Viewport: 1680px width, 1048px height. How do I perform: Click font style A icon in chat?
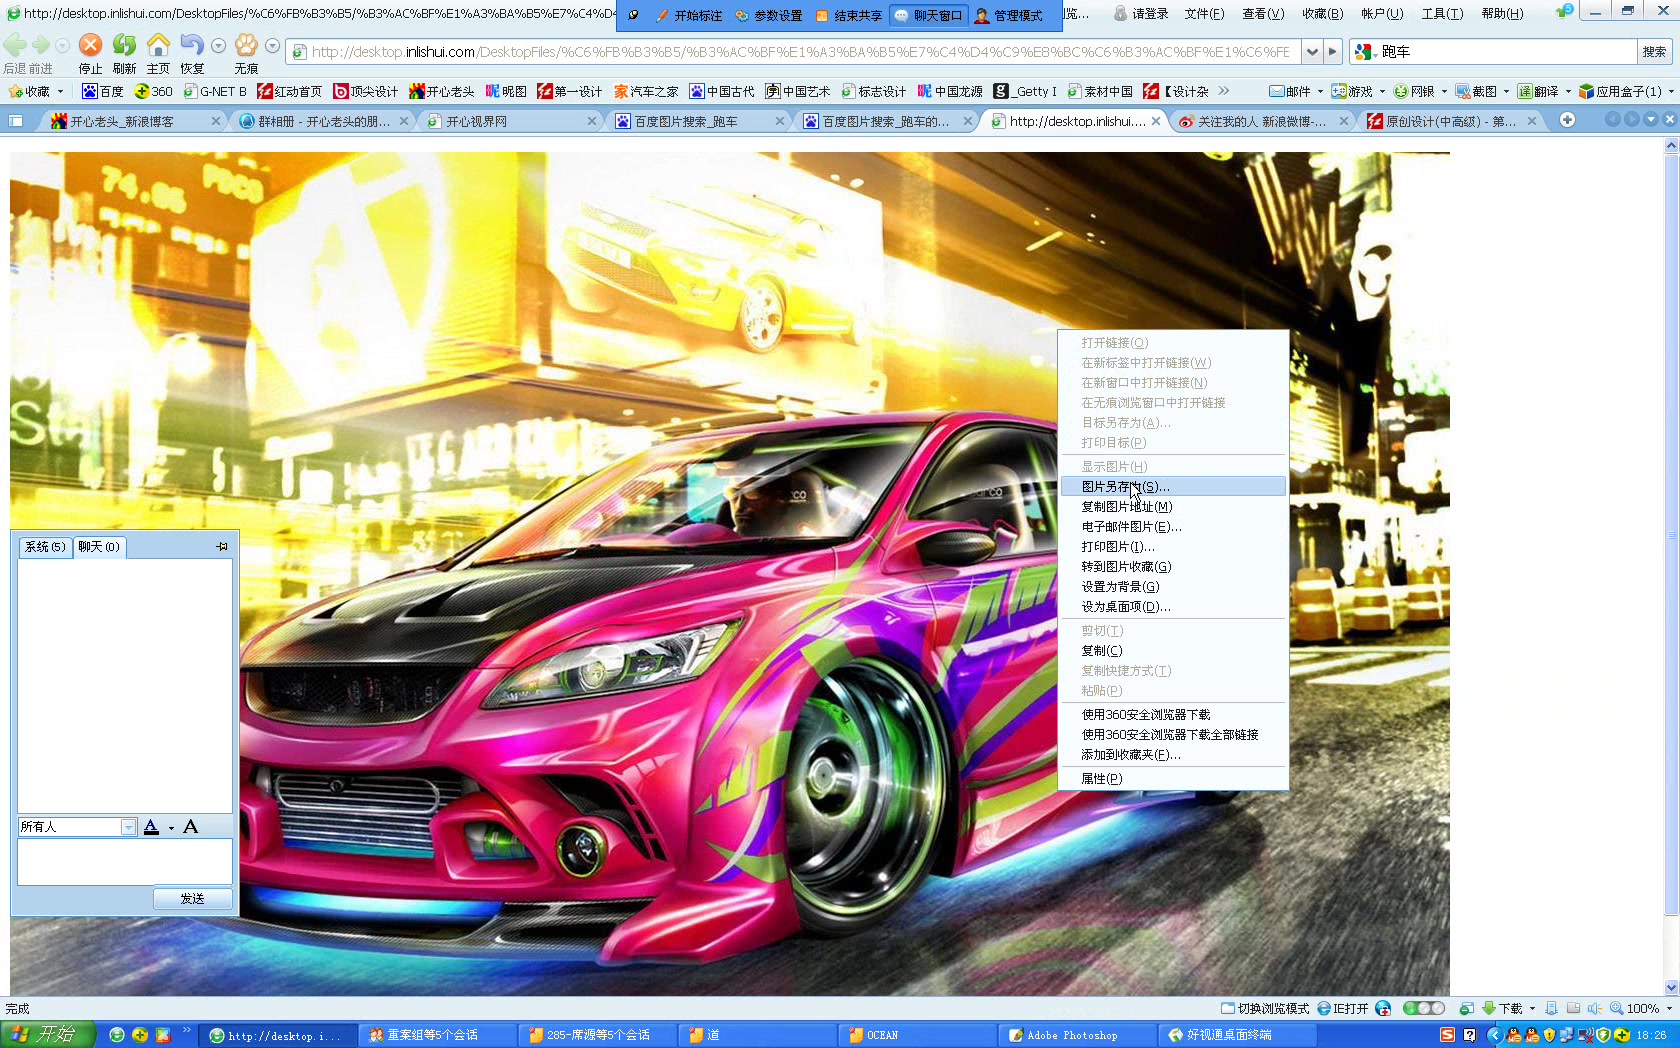[191, 827]
